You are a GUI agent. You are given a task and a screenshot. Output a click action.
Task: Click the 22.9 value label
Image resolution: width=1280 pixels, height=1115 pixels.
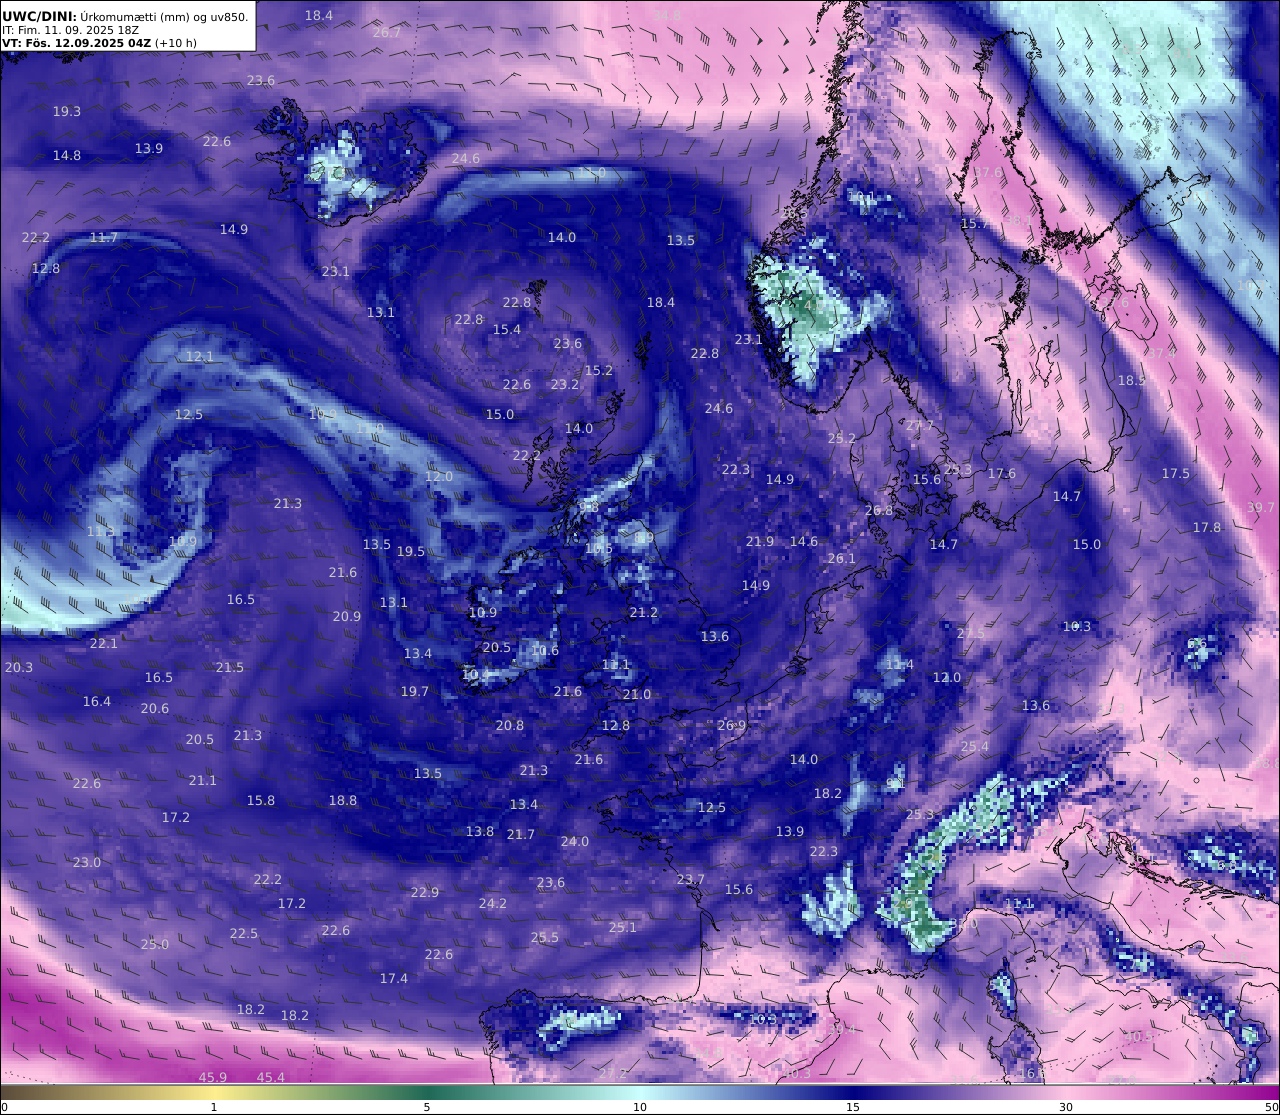click(425, 893)
